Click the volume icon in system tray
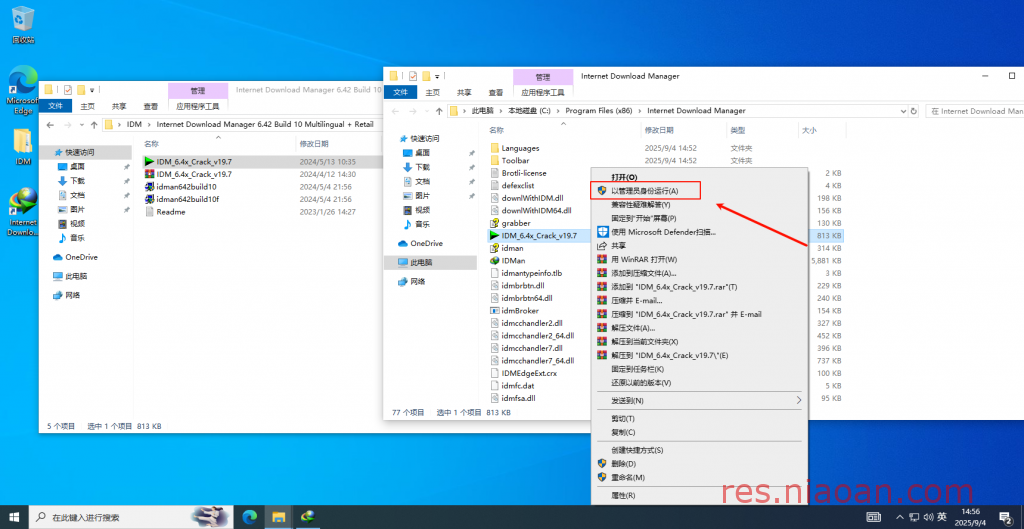This screenshot has width=1024, height=529. tap(928, 517)
